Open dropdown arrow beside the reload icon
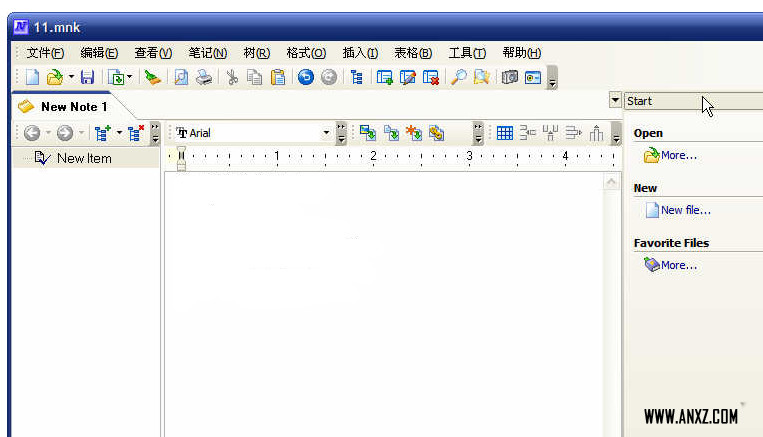The image size is (763, 437). pos(129,77)
